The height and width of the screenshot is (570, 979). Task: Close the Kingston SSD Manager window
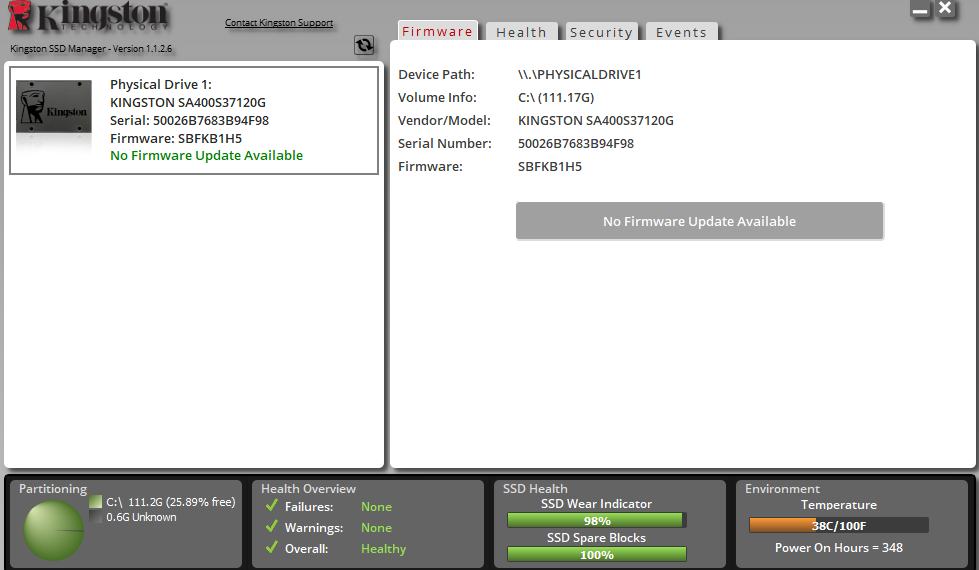coord(946,9)
